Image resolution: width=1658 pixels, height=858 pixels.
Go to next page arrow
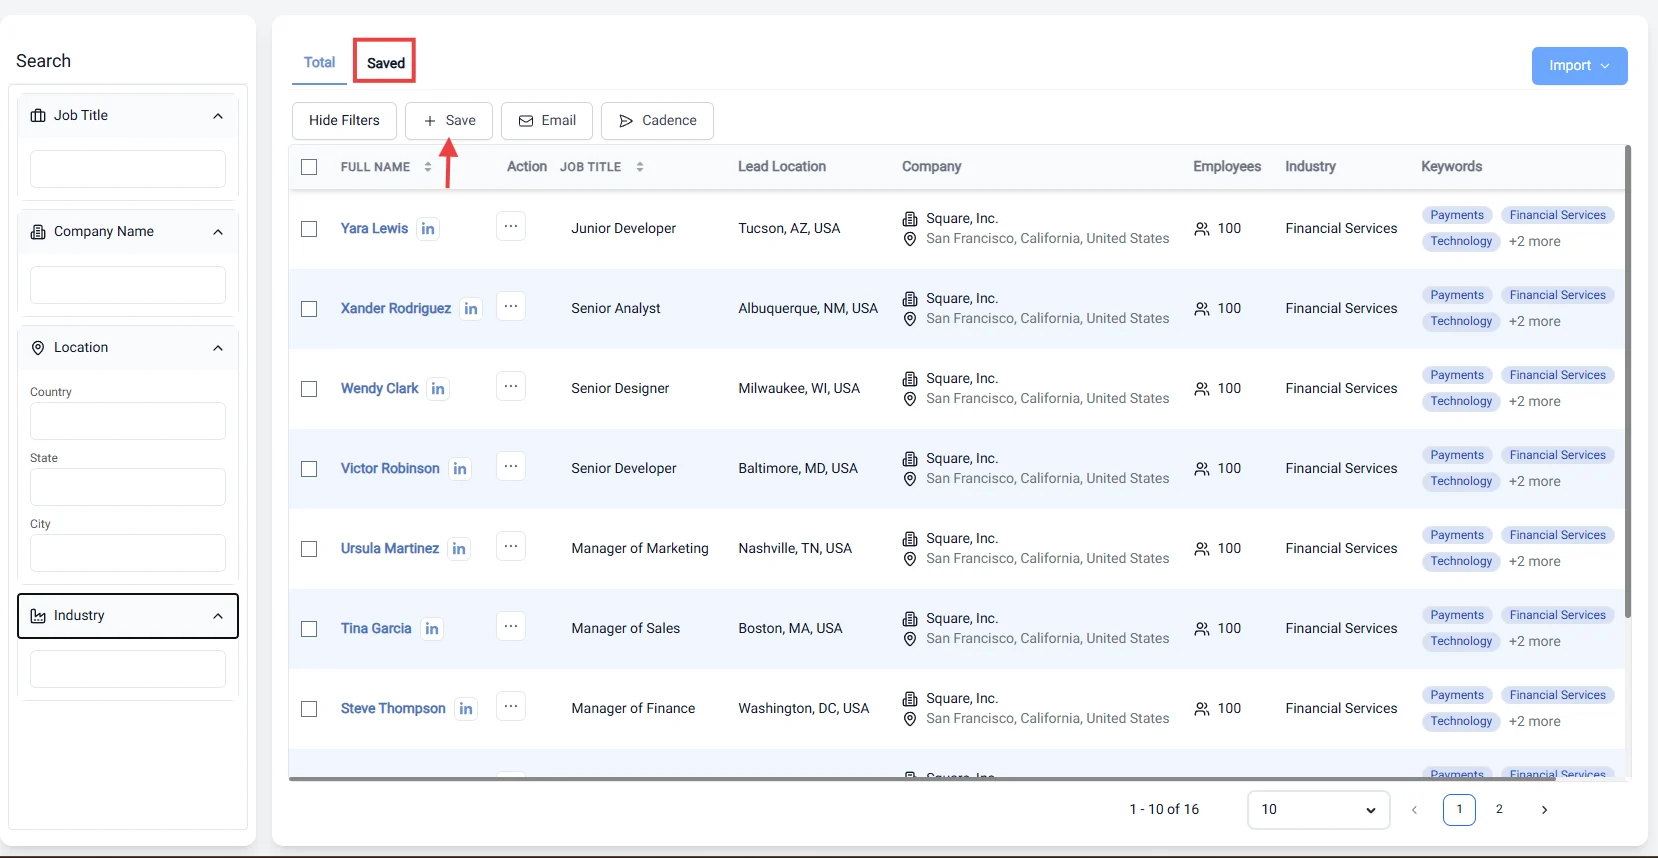click(x=1544, y=810)
